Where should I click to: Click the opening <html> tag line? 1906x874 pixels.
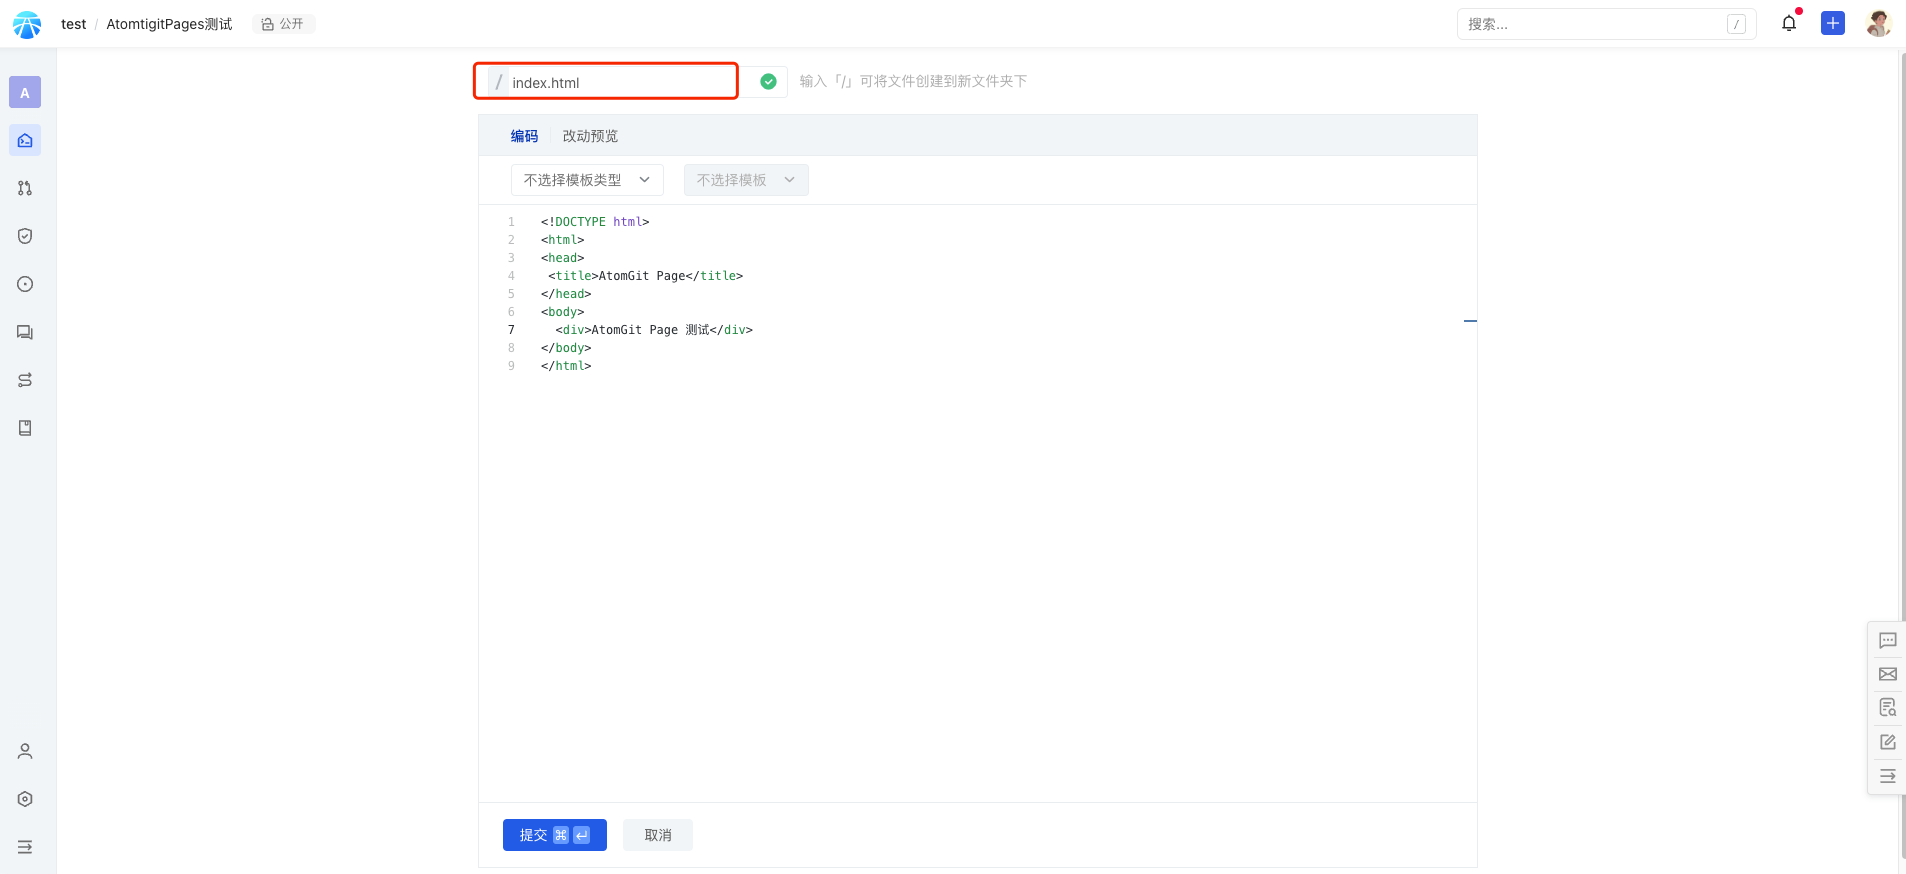562,240
